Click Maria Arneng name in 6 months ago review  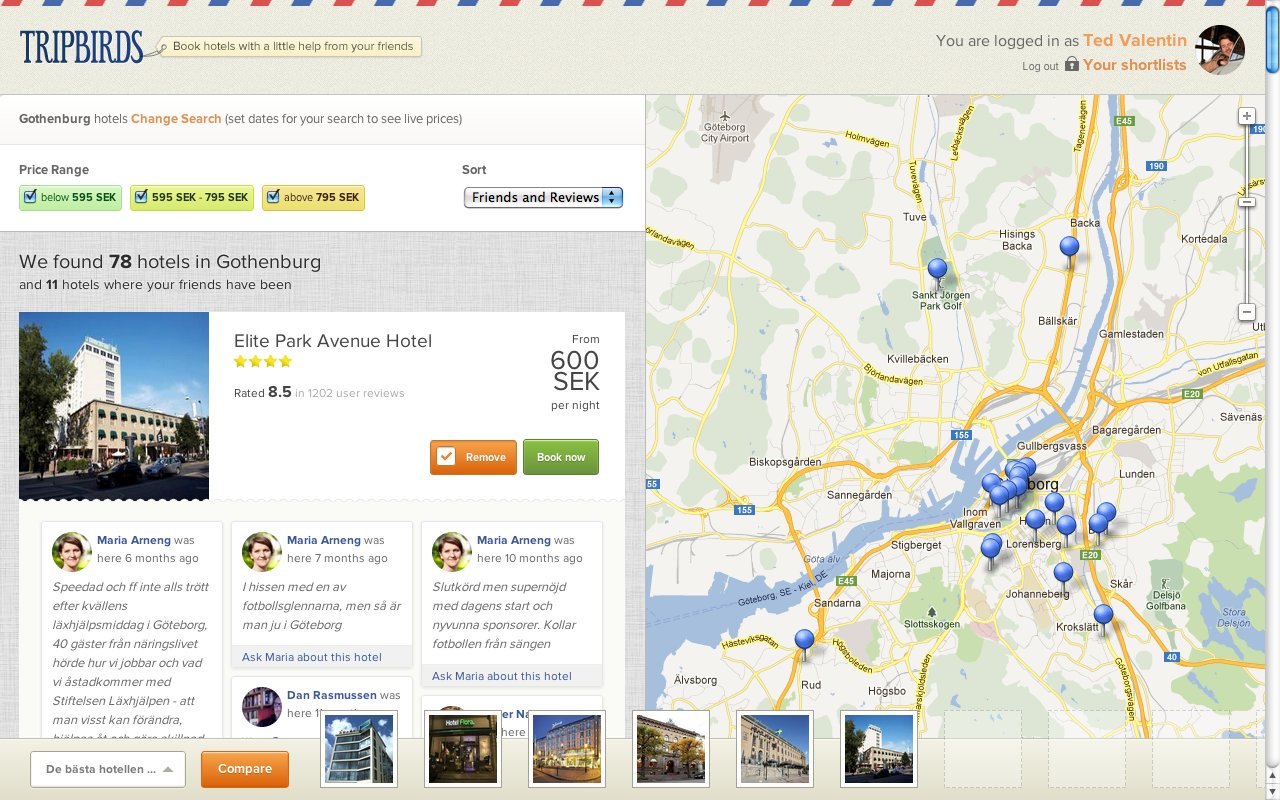(134, 540)
